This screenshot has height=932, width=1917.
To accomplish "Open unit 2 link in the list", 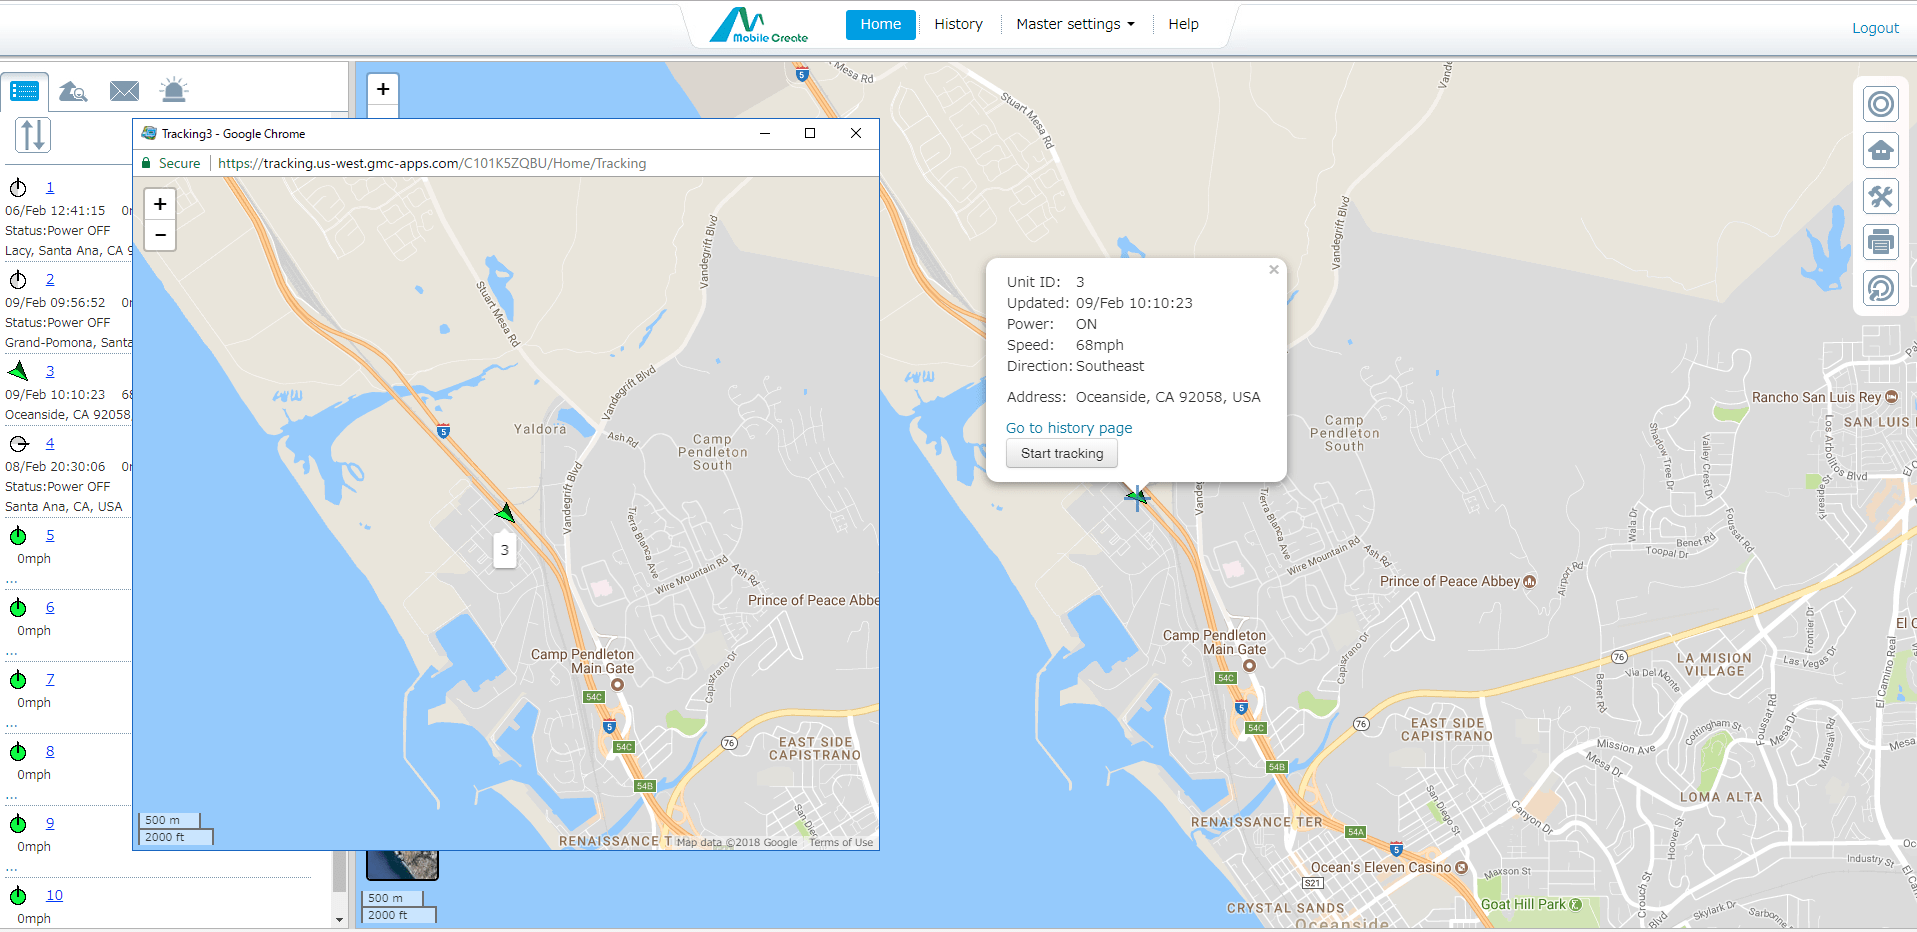I will (x=50, y=280).
